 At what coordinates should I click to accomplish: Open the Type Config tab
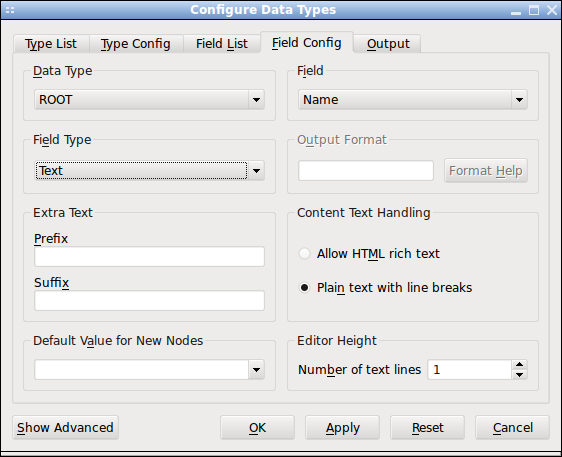(x=136, y=44)
